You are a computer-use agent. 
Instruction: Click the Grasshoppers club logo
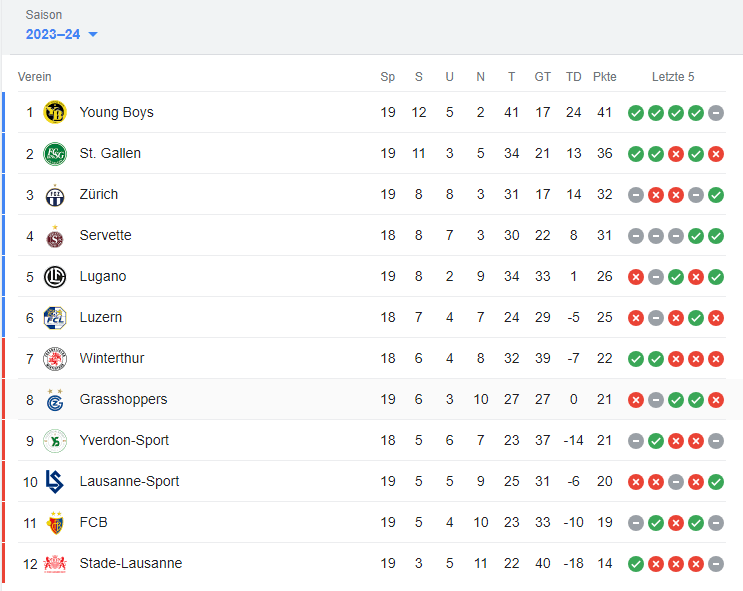coord(55,400)
